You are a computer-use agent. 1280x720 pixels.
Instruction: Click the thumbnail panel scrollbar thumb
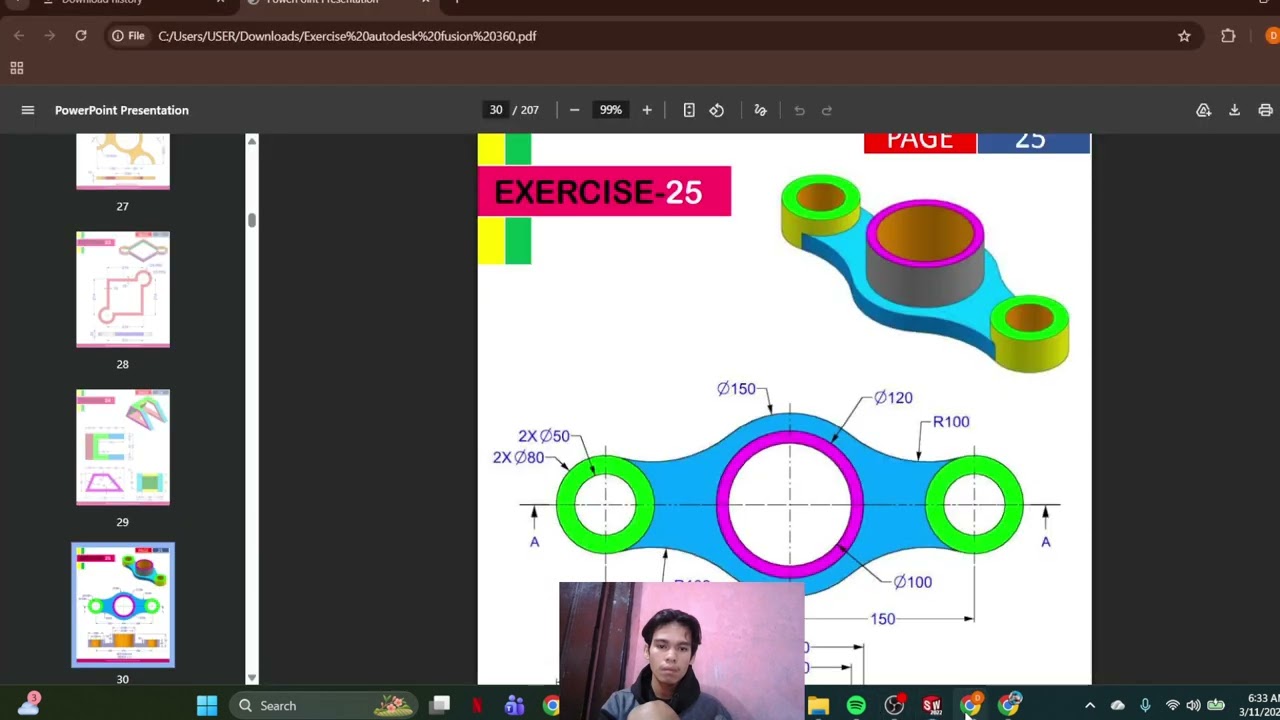(x=252, y=220)
